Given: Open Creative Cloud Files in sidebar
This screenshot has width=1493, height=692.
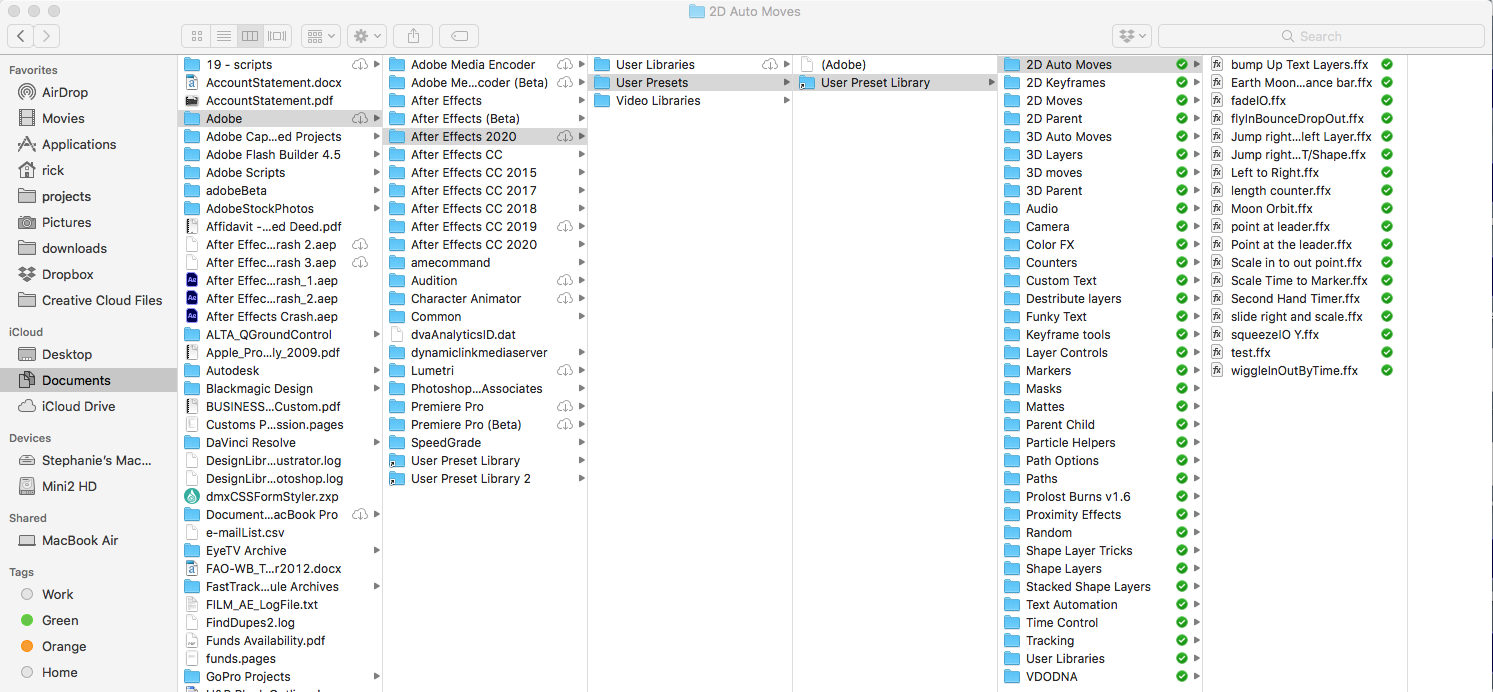Looking at the screenshot, I should pos(102,300).
